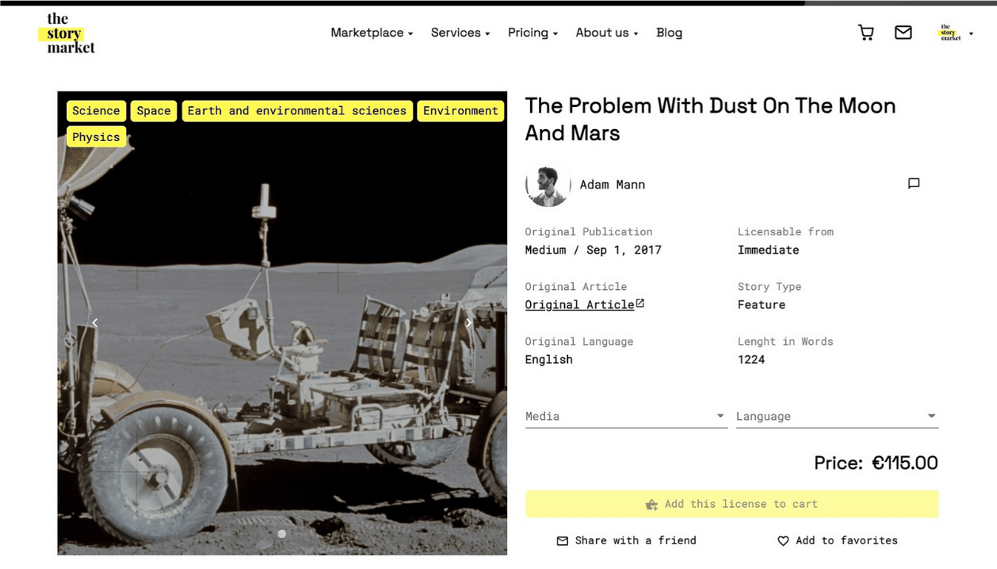Go to the Blog page

[x=669, y=33]
